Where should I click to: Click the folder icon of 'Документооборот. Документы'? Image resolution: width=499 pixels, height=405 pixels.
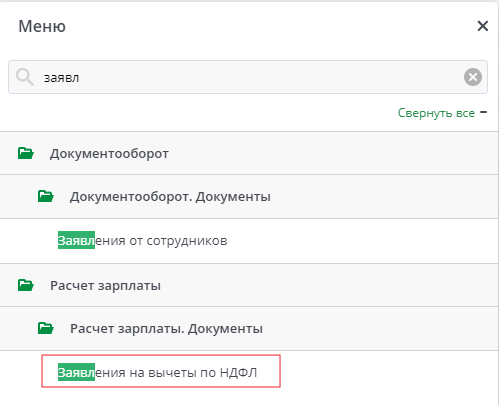coord(46,196)
